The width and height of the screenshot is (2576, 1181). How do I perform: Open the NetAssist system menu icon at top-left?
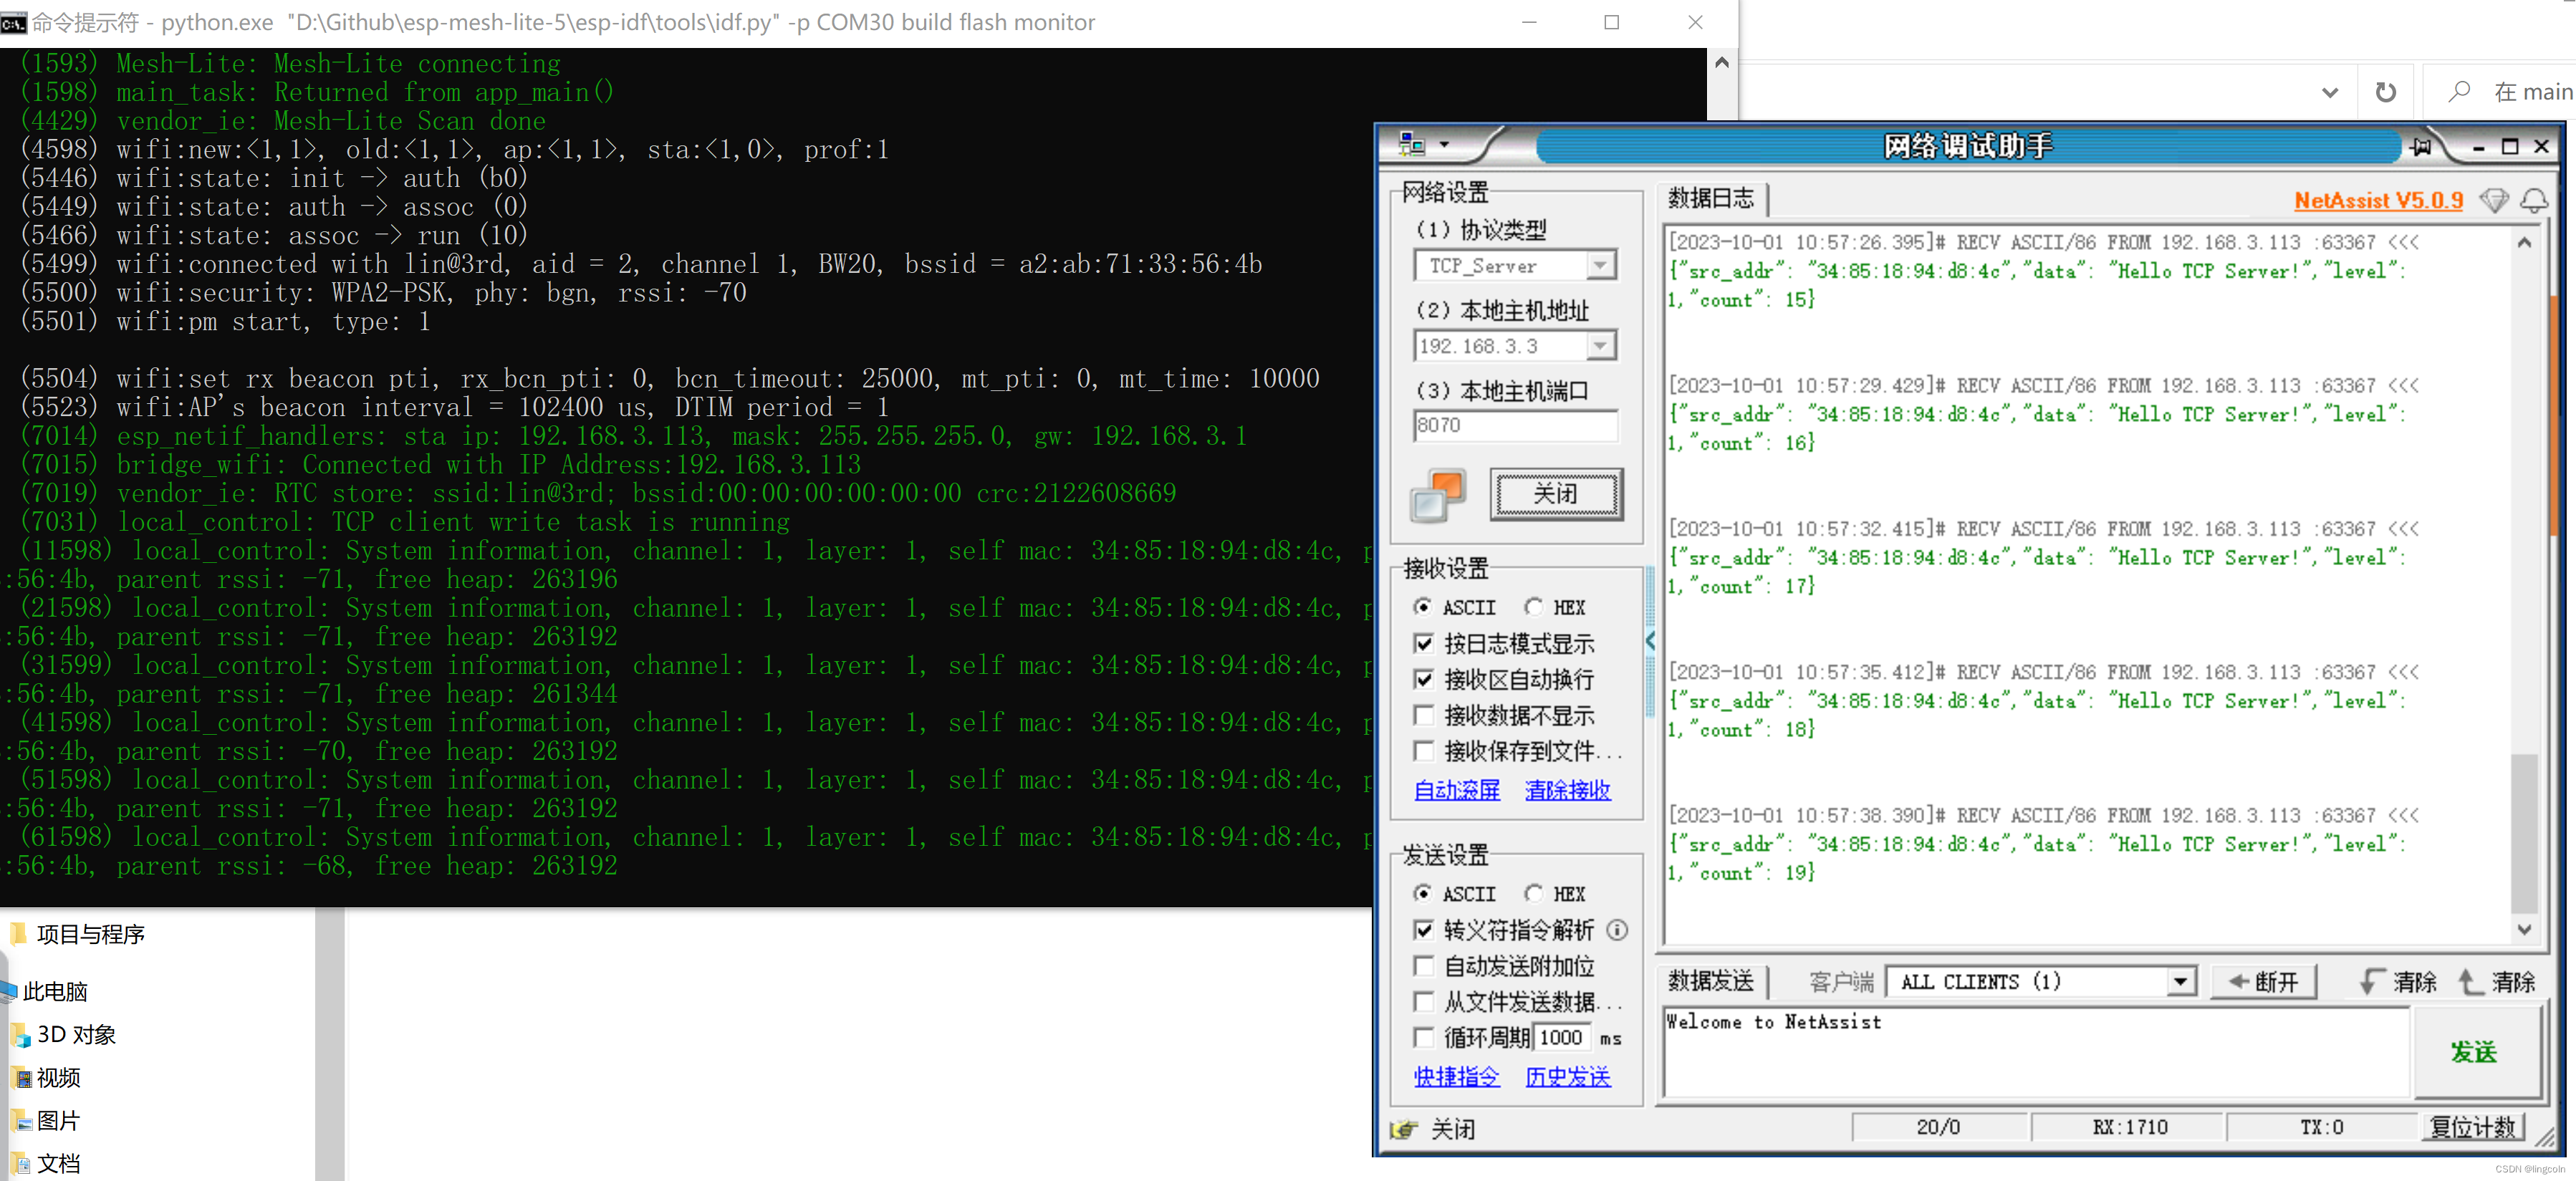click(1412, 145)
